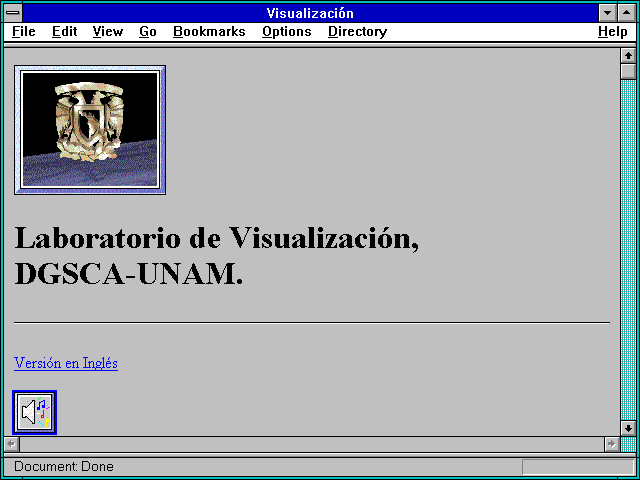Screen dimensions: 640x480
Task: Click the horizontal scrollbar left arrow
Action: click(x=12, y=444)
